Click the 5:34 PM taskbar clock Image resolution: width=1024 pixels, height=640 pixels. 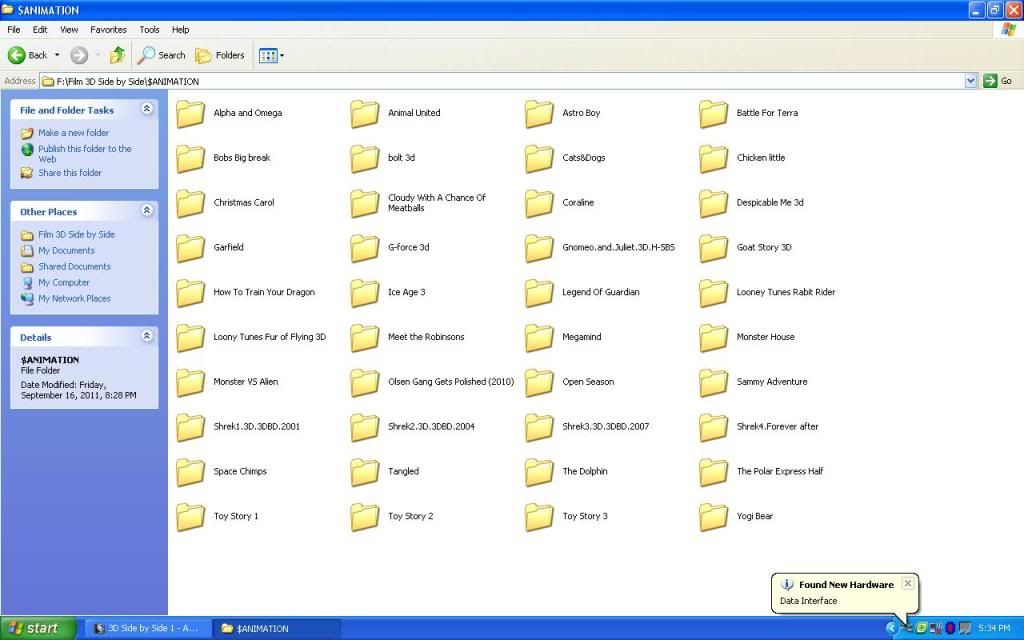(994, 628)
